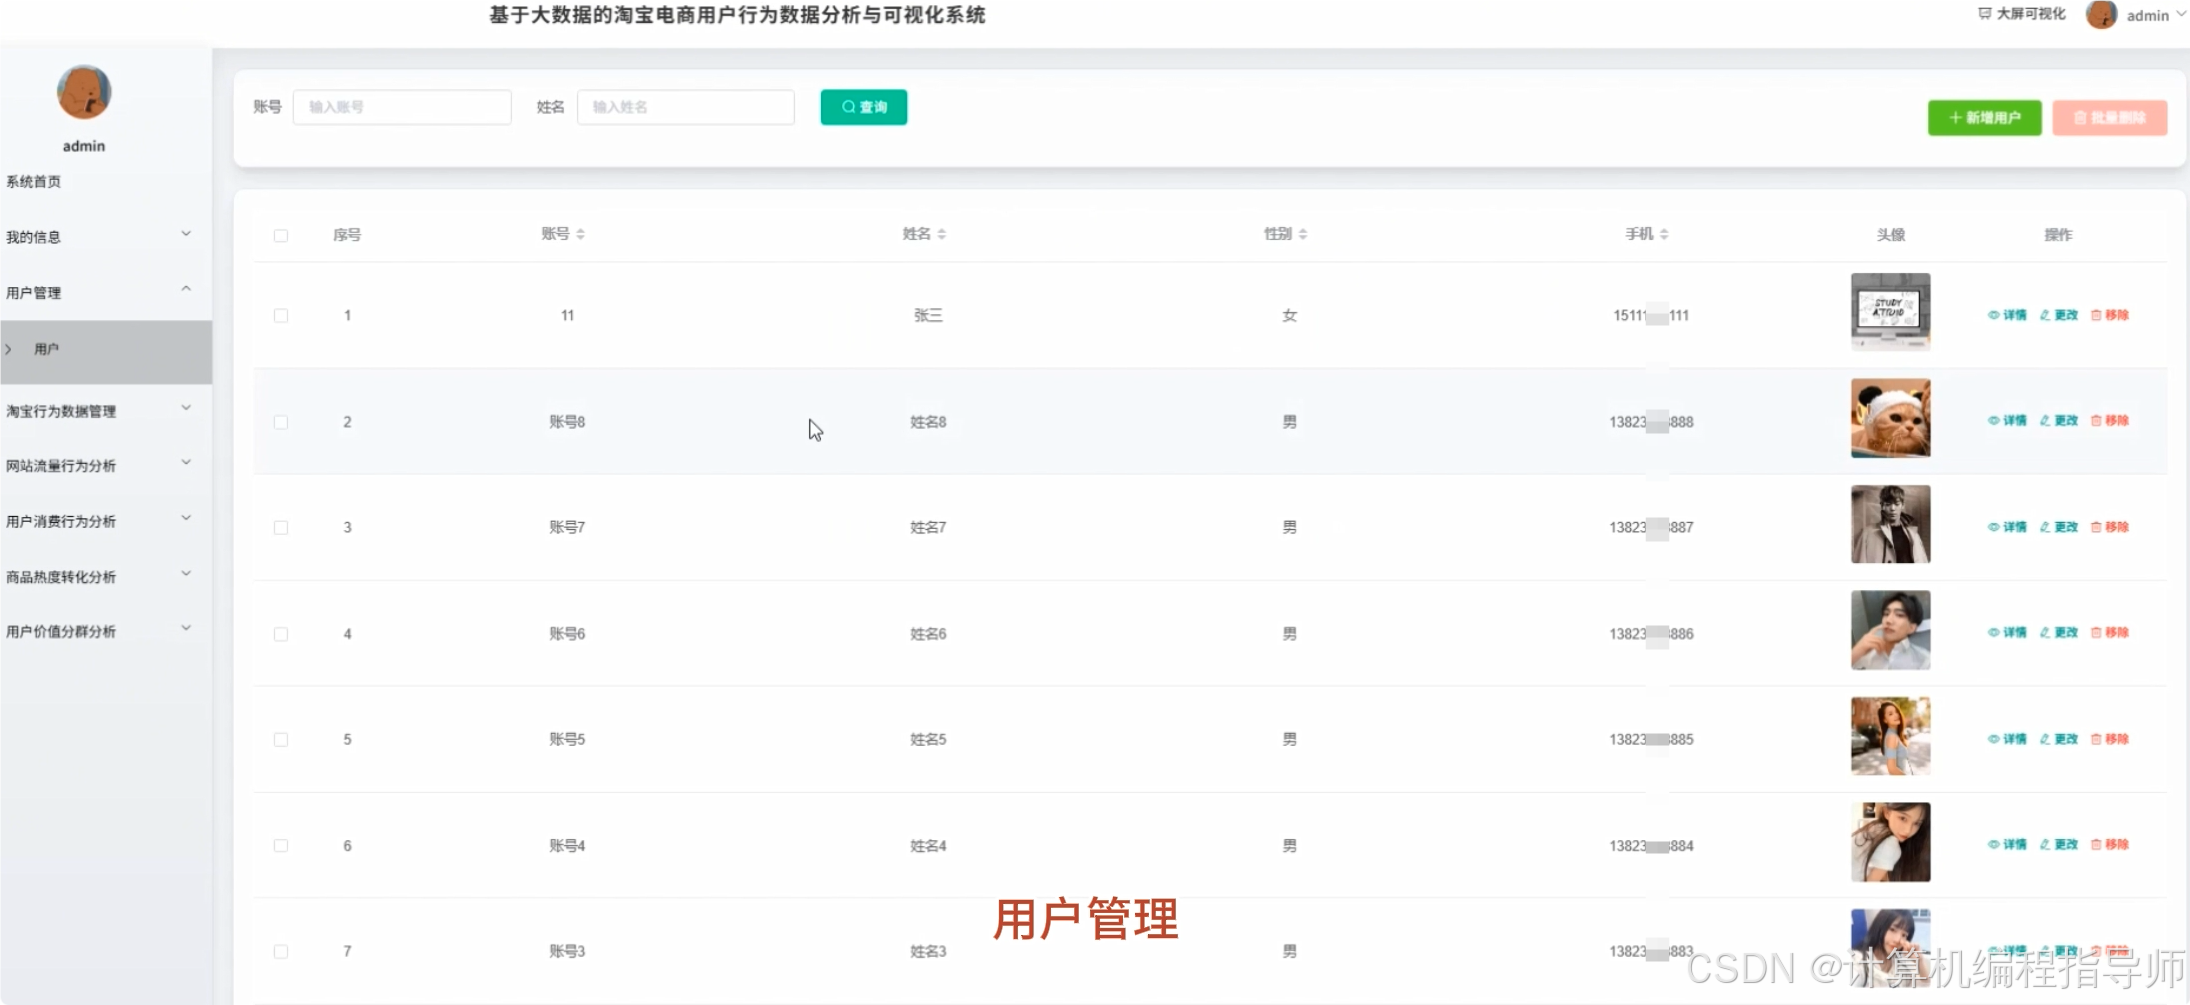This screenshot has width=2190, height=1005.
Task: Sort by 性别 column arrows
Action: pyautogui.click(x=1303, y=234)
